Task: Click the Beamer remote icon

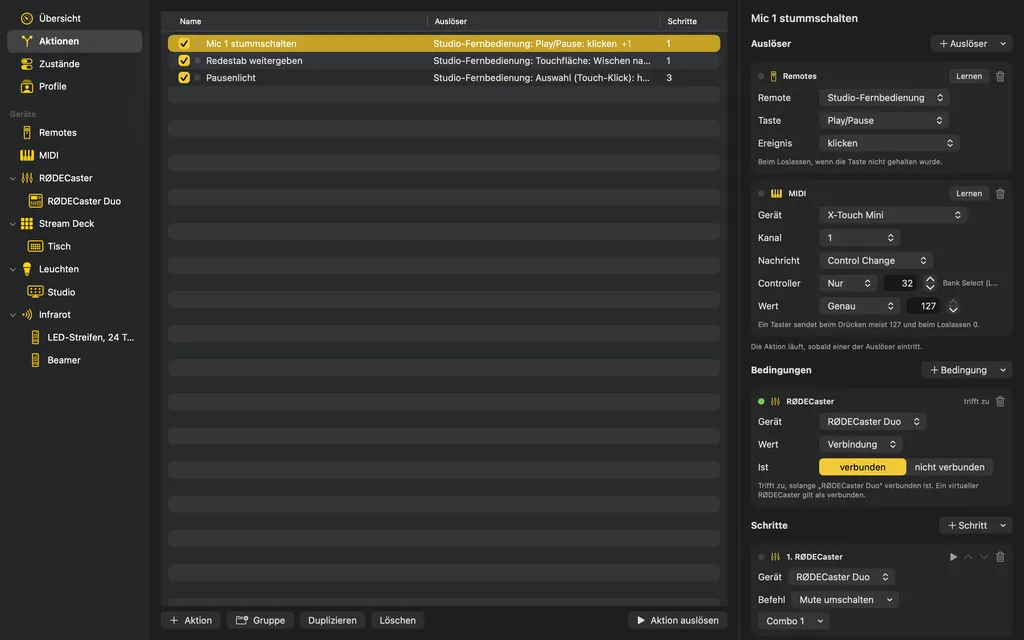Action: click(x=35, y=360)
